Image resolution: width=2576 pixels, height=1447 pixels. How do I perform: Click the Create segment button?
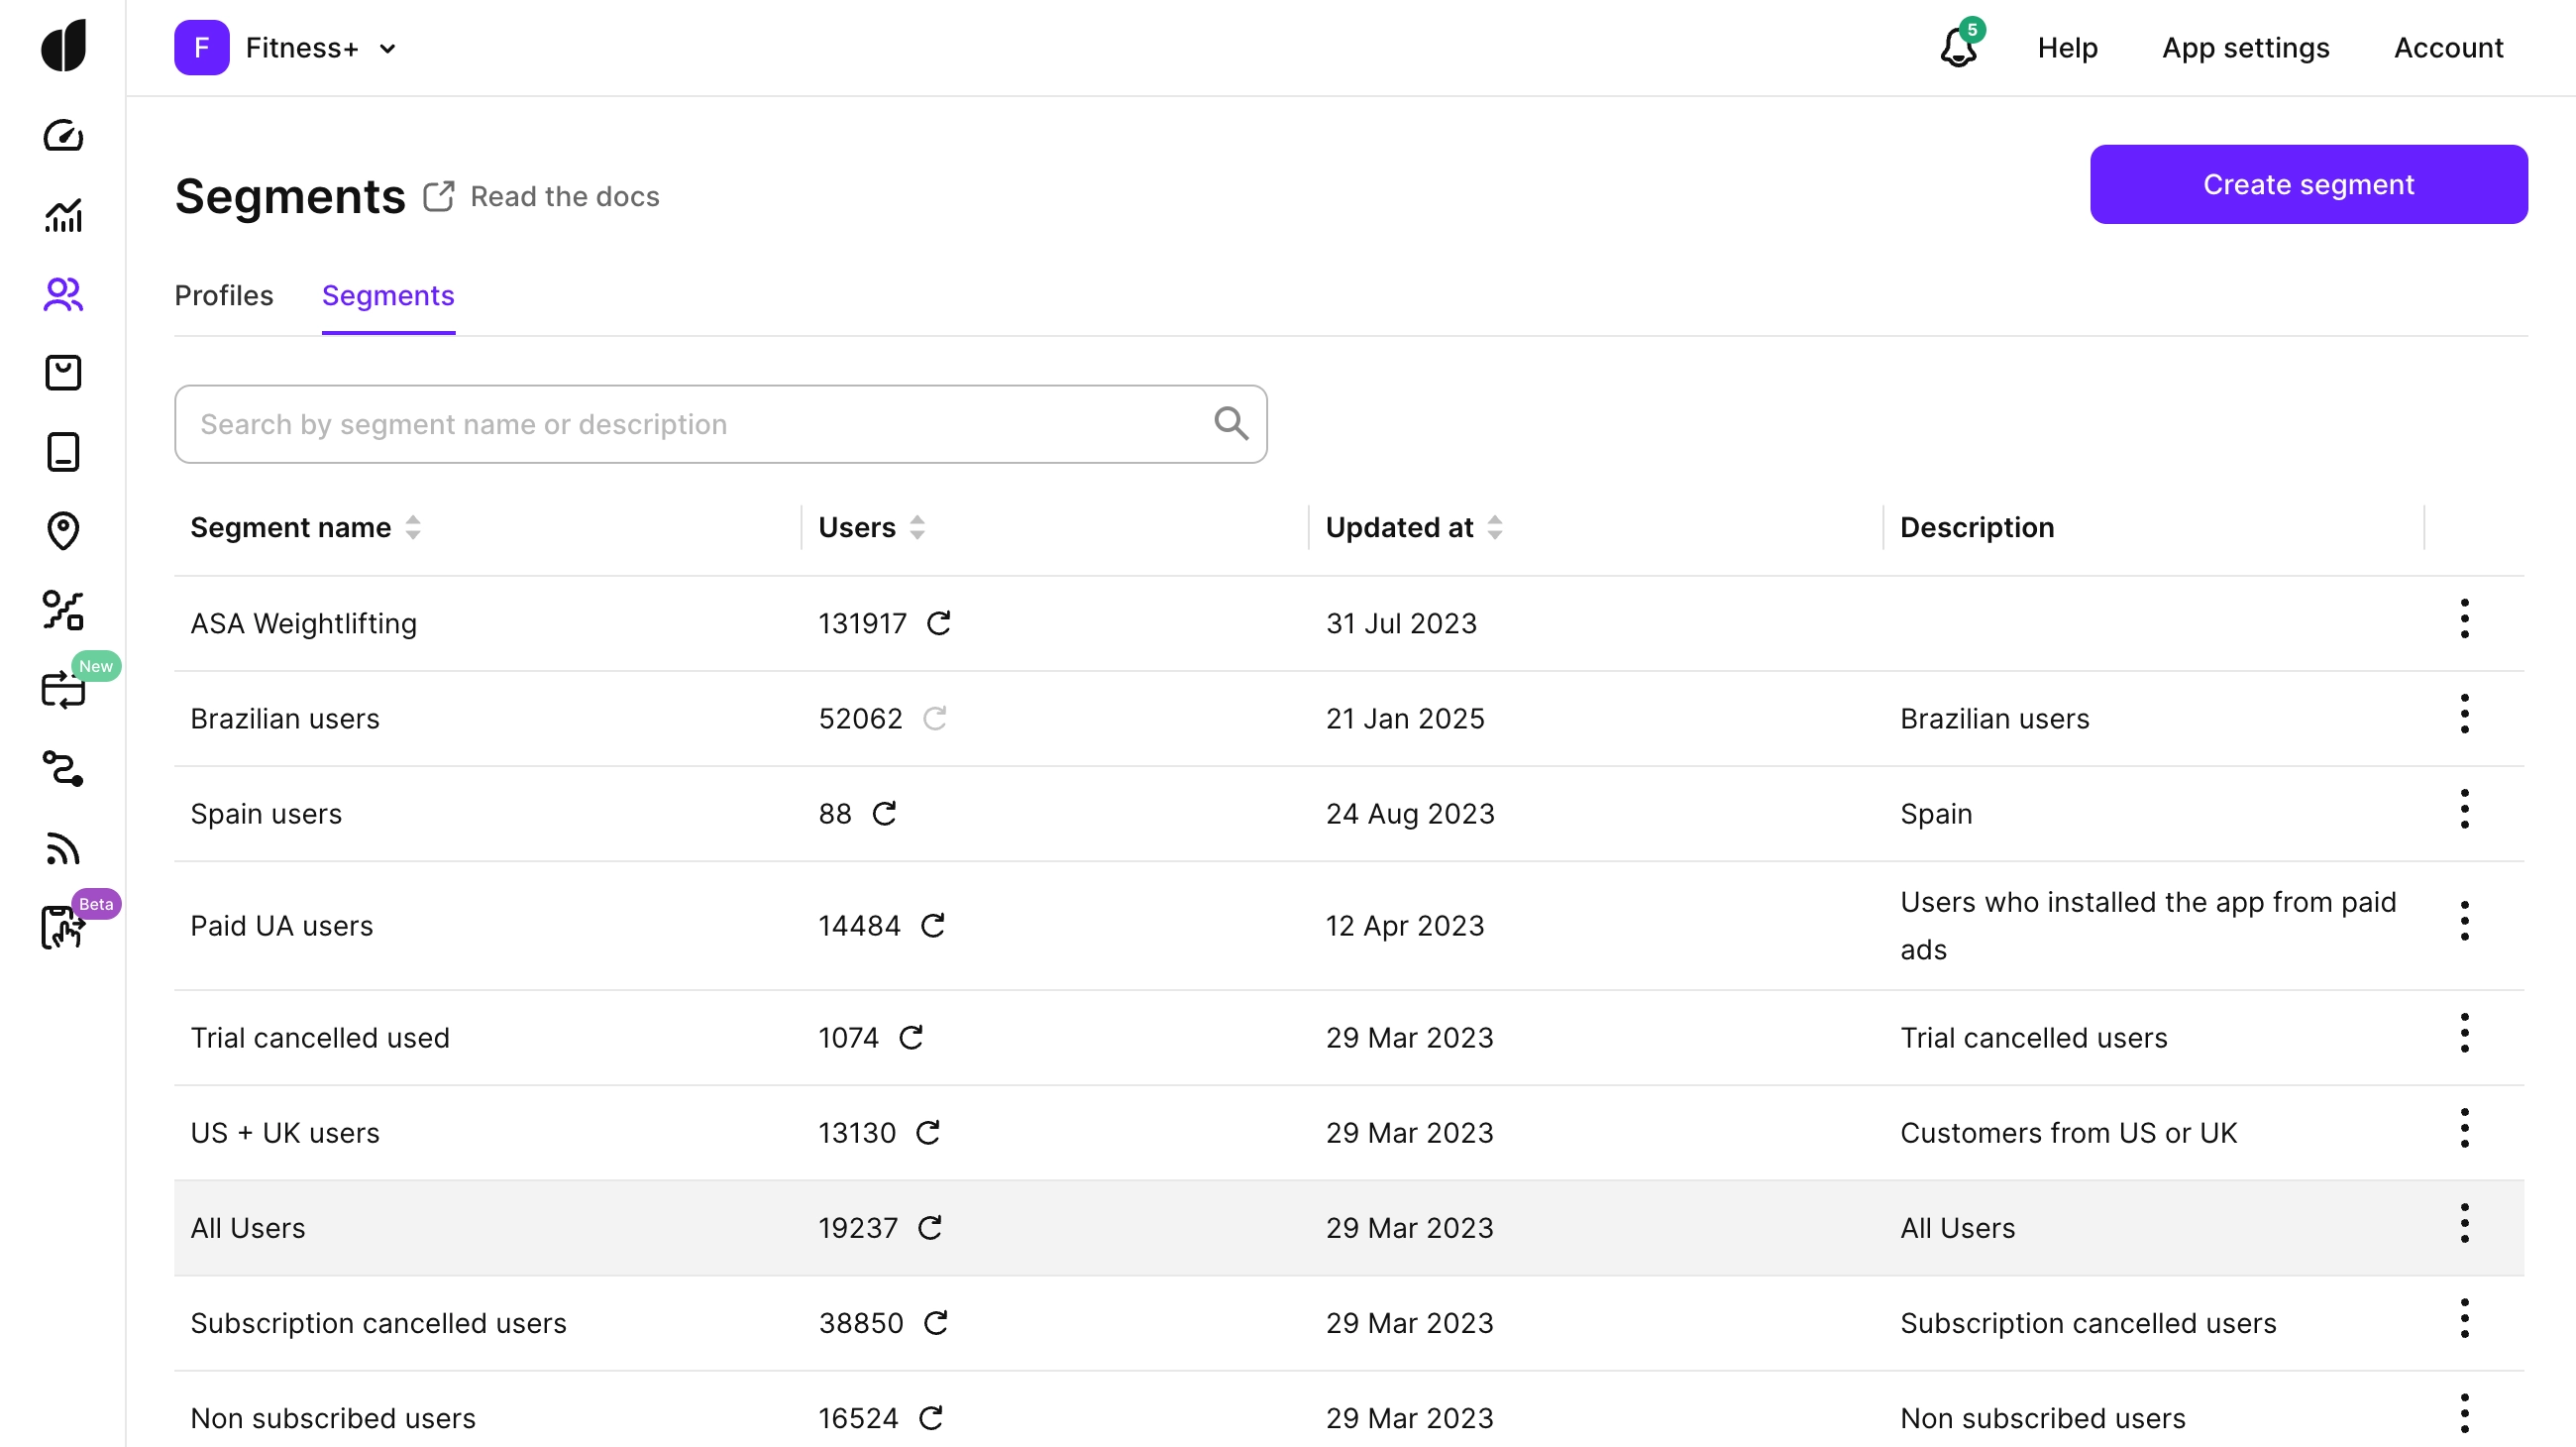click(2308, 184)
